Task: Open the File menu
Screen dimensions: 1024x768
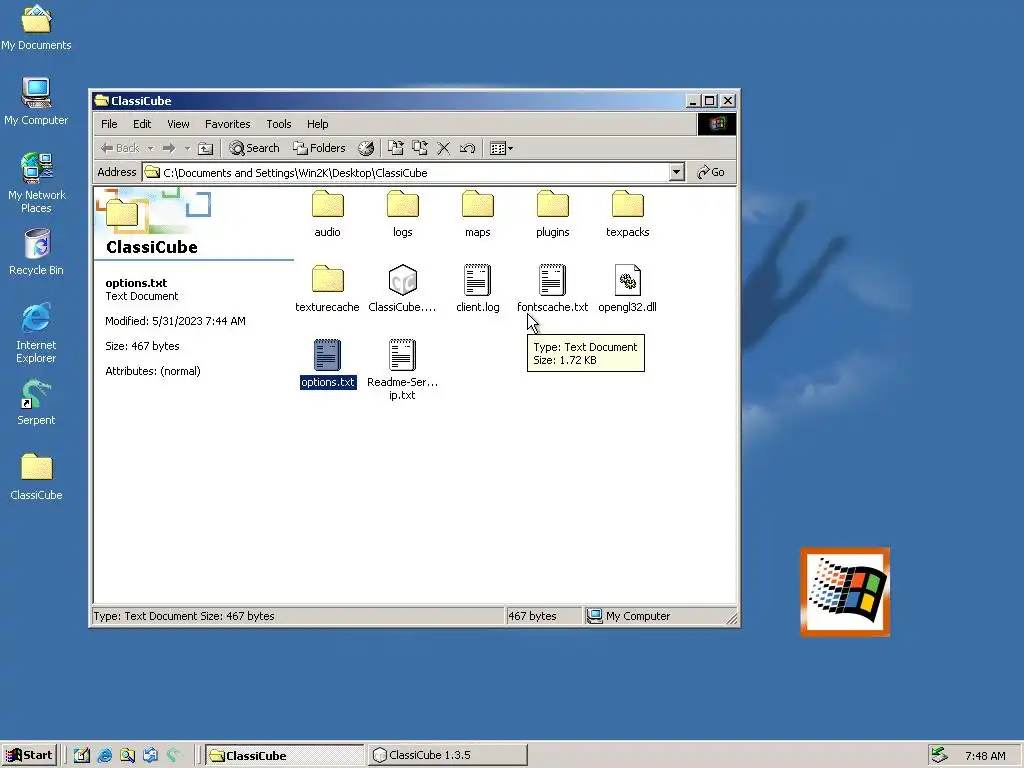Action: pos(109,124)
